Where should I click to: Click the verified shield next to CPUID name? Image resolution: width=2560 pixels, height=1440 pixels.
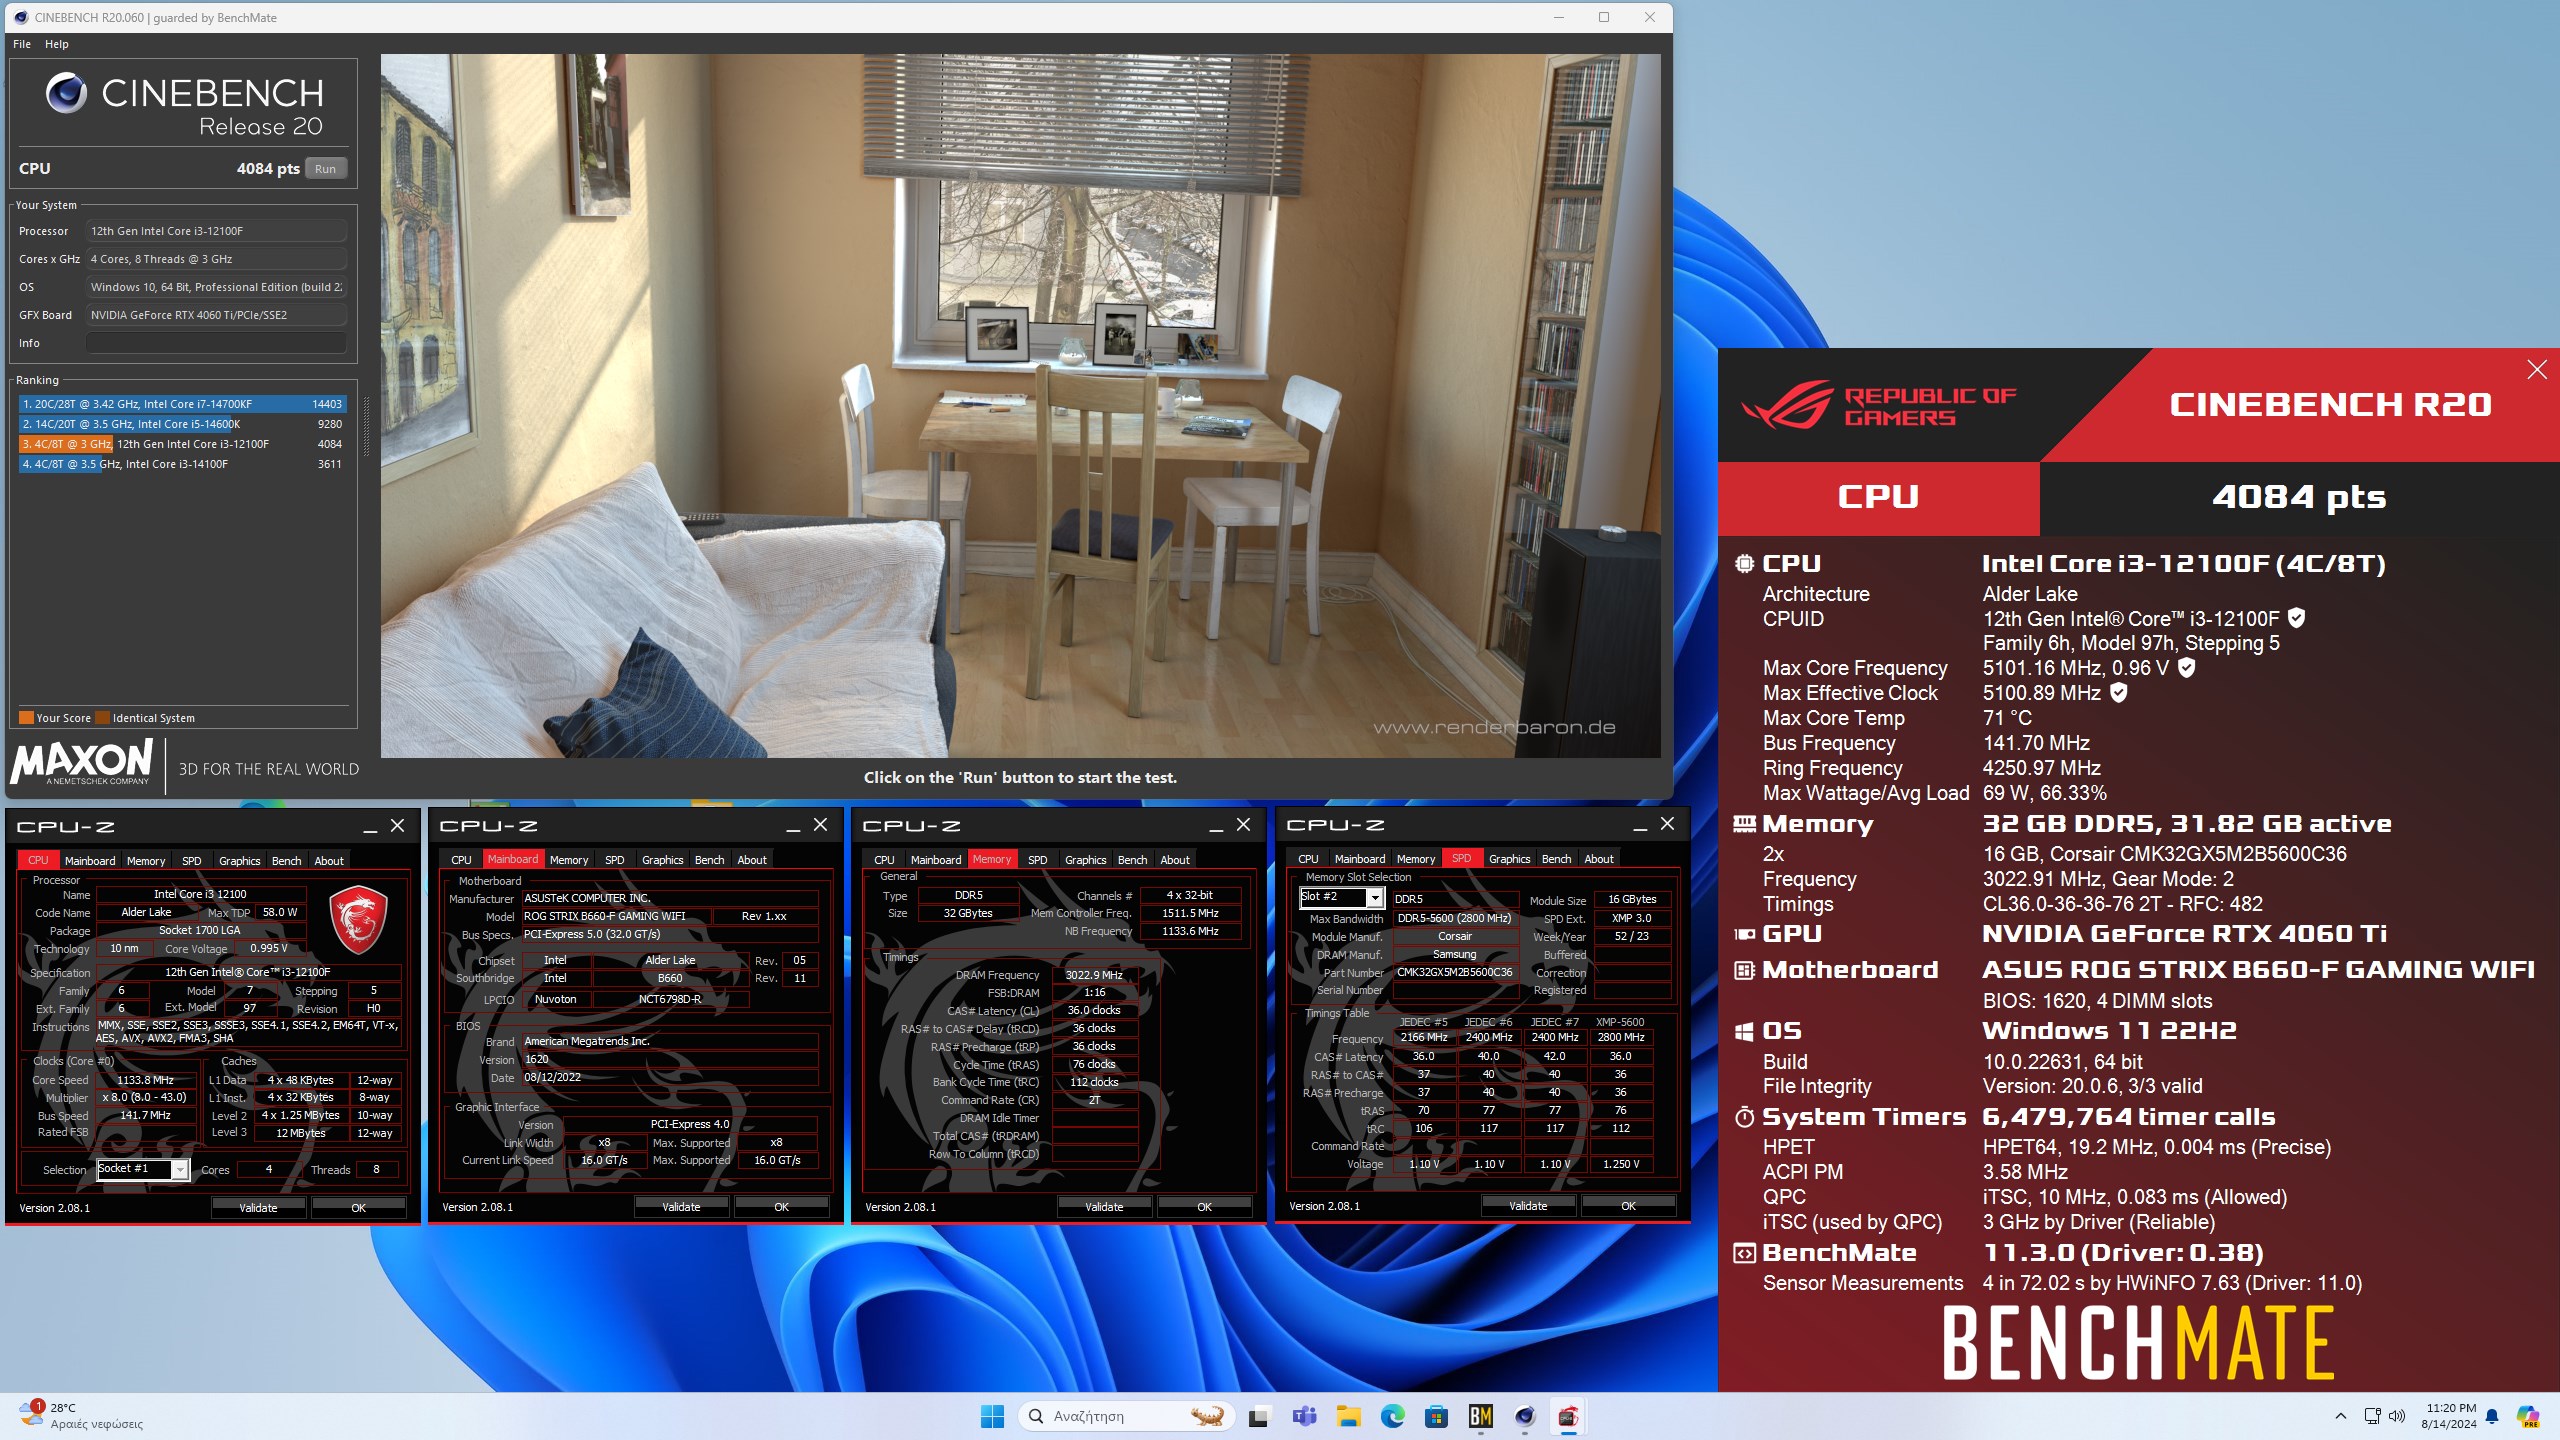pos(2297,618)
